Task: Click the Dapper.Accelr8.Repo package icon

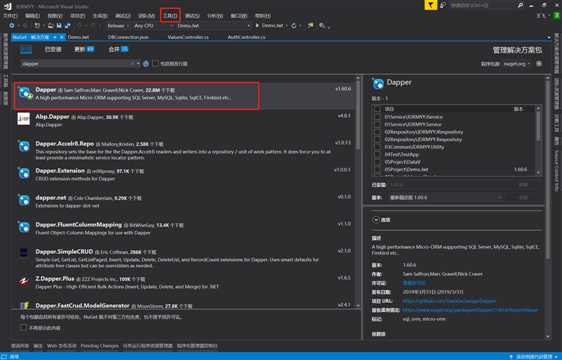Action: [x=24, y=146]
